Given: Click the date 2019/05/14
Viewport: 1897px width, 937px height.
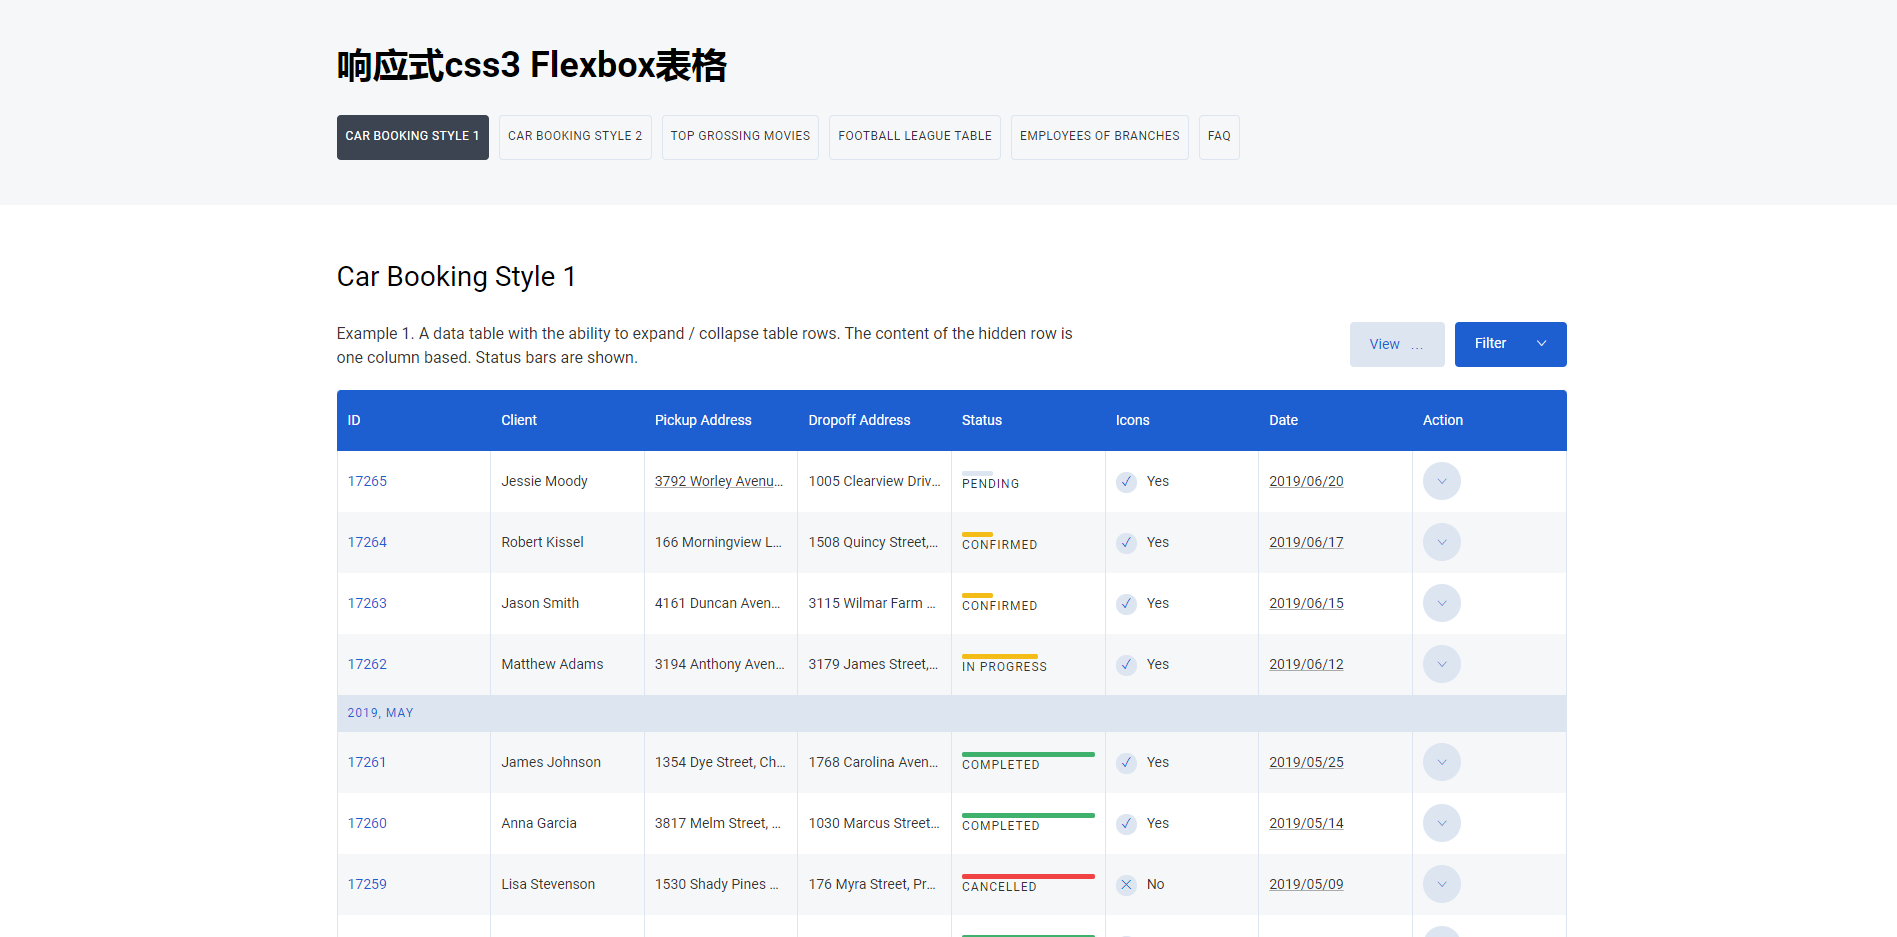Looking at the screenshot, I should [1306, 823].
